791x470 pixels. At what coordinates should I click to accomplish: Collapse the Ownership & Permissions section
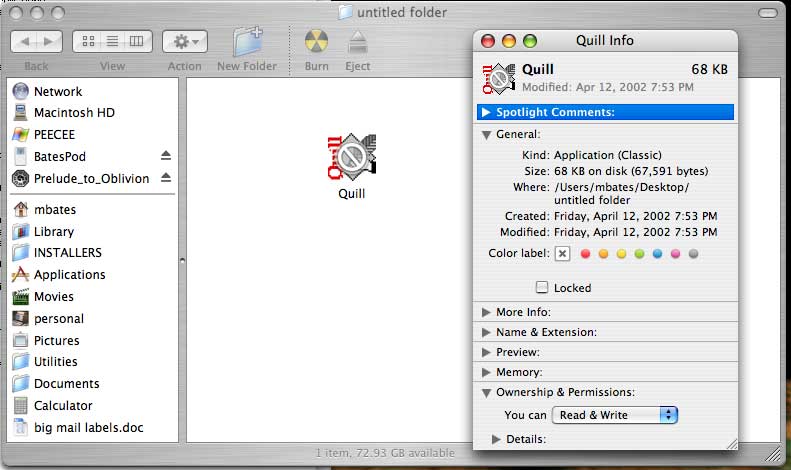pyautogui.click(x=486, y=393)
